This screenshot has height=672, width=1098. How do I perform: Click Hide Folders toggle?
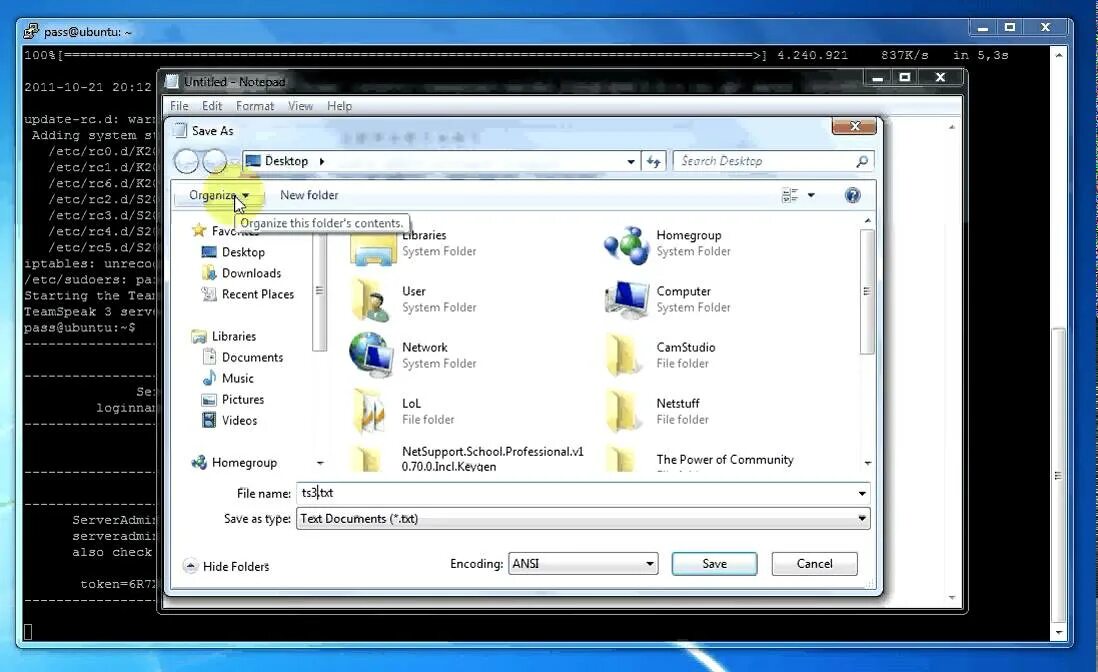coord(226,566)
